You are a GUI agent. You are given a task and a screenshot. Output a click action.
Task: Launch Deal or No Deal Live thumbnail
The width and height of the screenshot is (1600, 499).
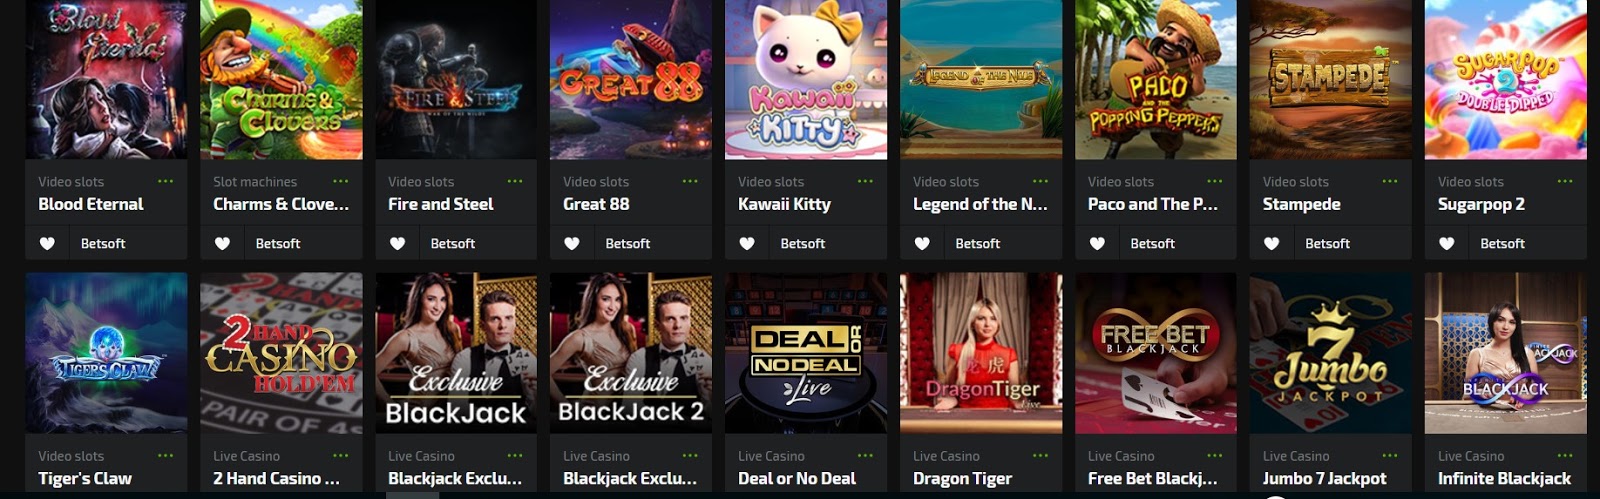click(x=806, y=353)
